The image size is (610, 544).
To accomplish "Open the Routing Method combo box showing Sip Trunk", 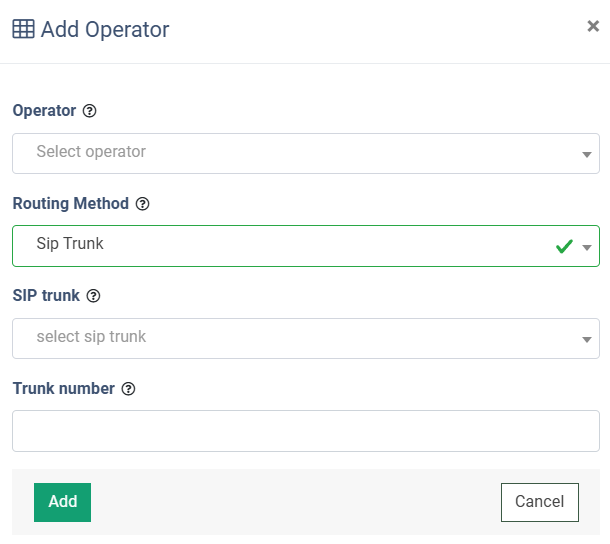I will pyautogui.click(x=280, y=245).
